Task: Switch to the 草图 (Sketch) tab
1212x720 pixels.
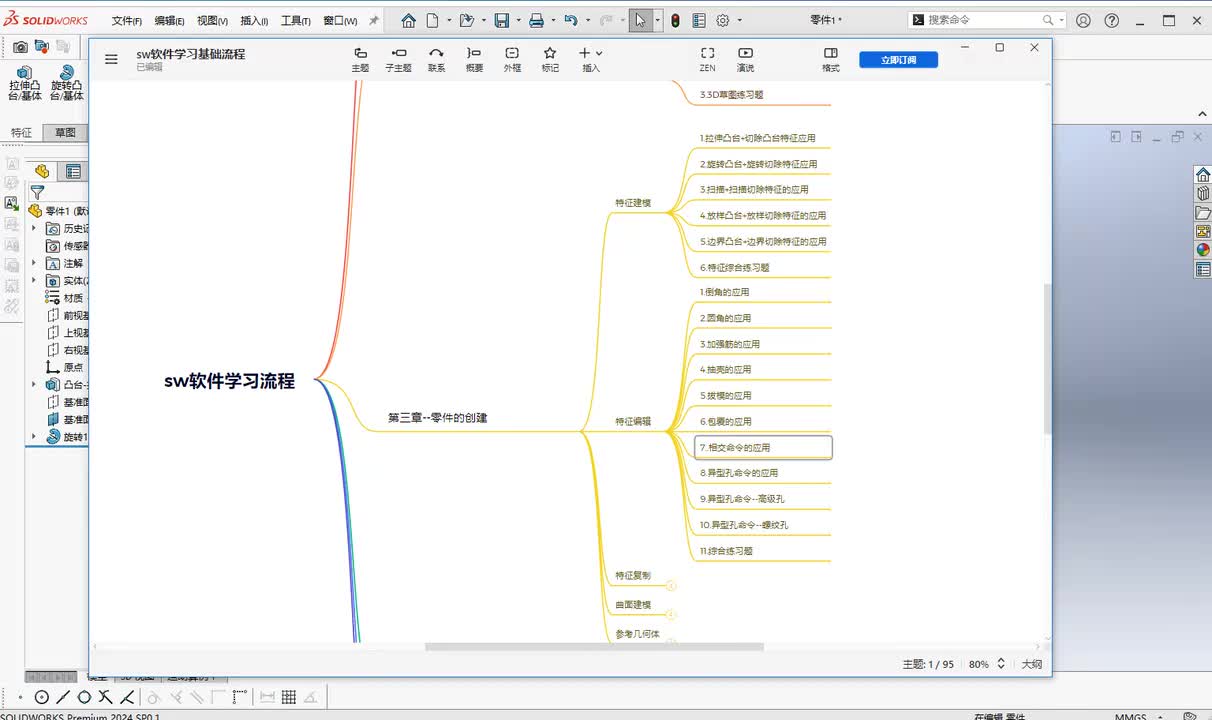Action: tap(65, 132)
